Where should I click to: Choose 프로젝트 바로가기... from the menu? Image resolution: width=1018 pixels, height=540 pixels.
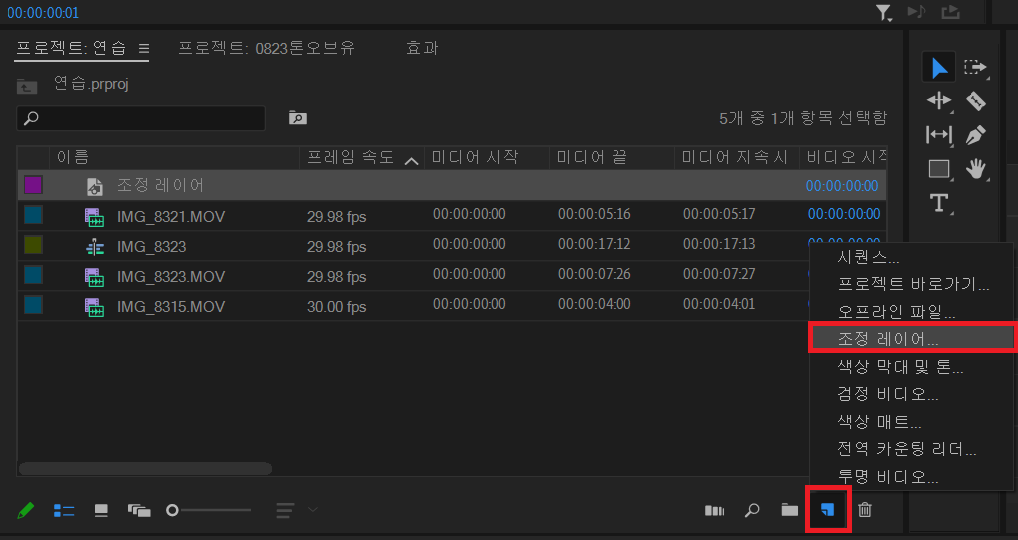[x=912, y=284]
